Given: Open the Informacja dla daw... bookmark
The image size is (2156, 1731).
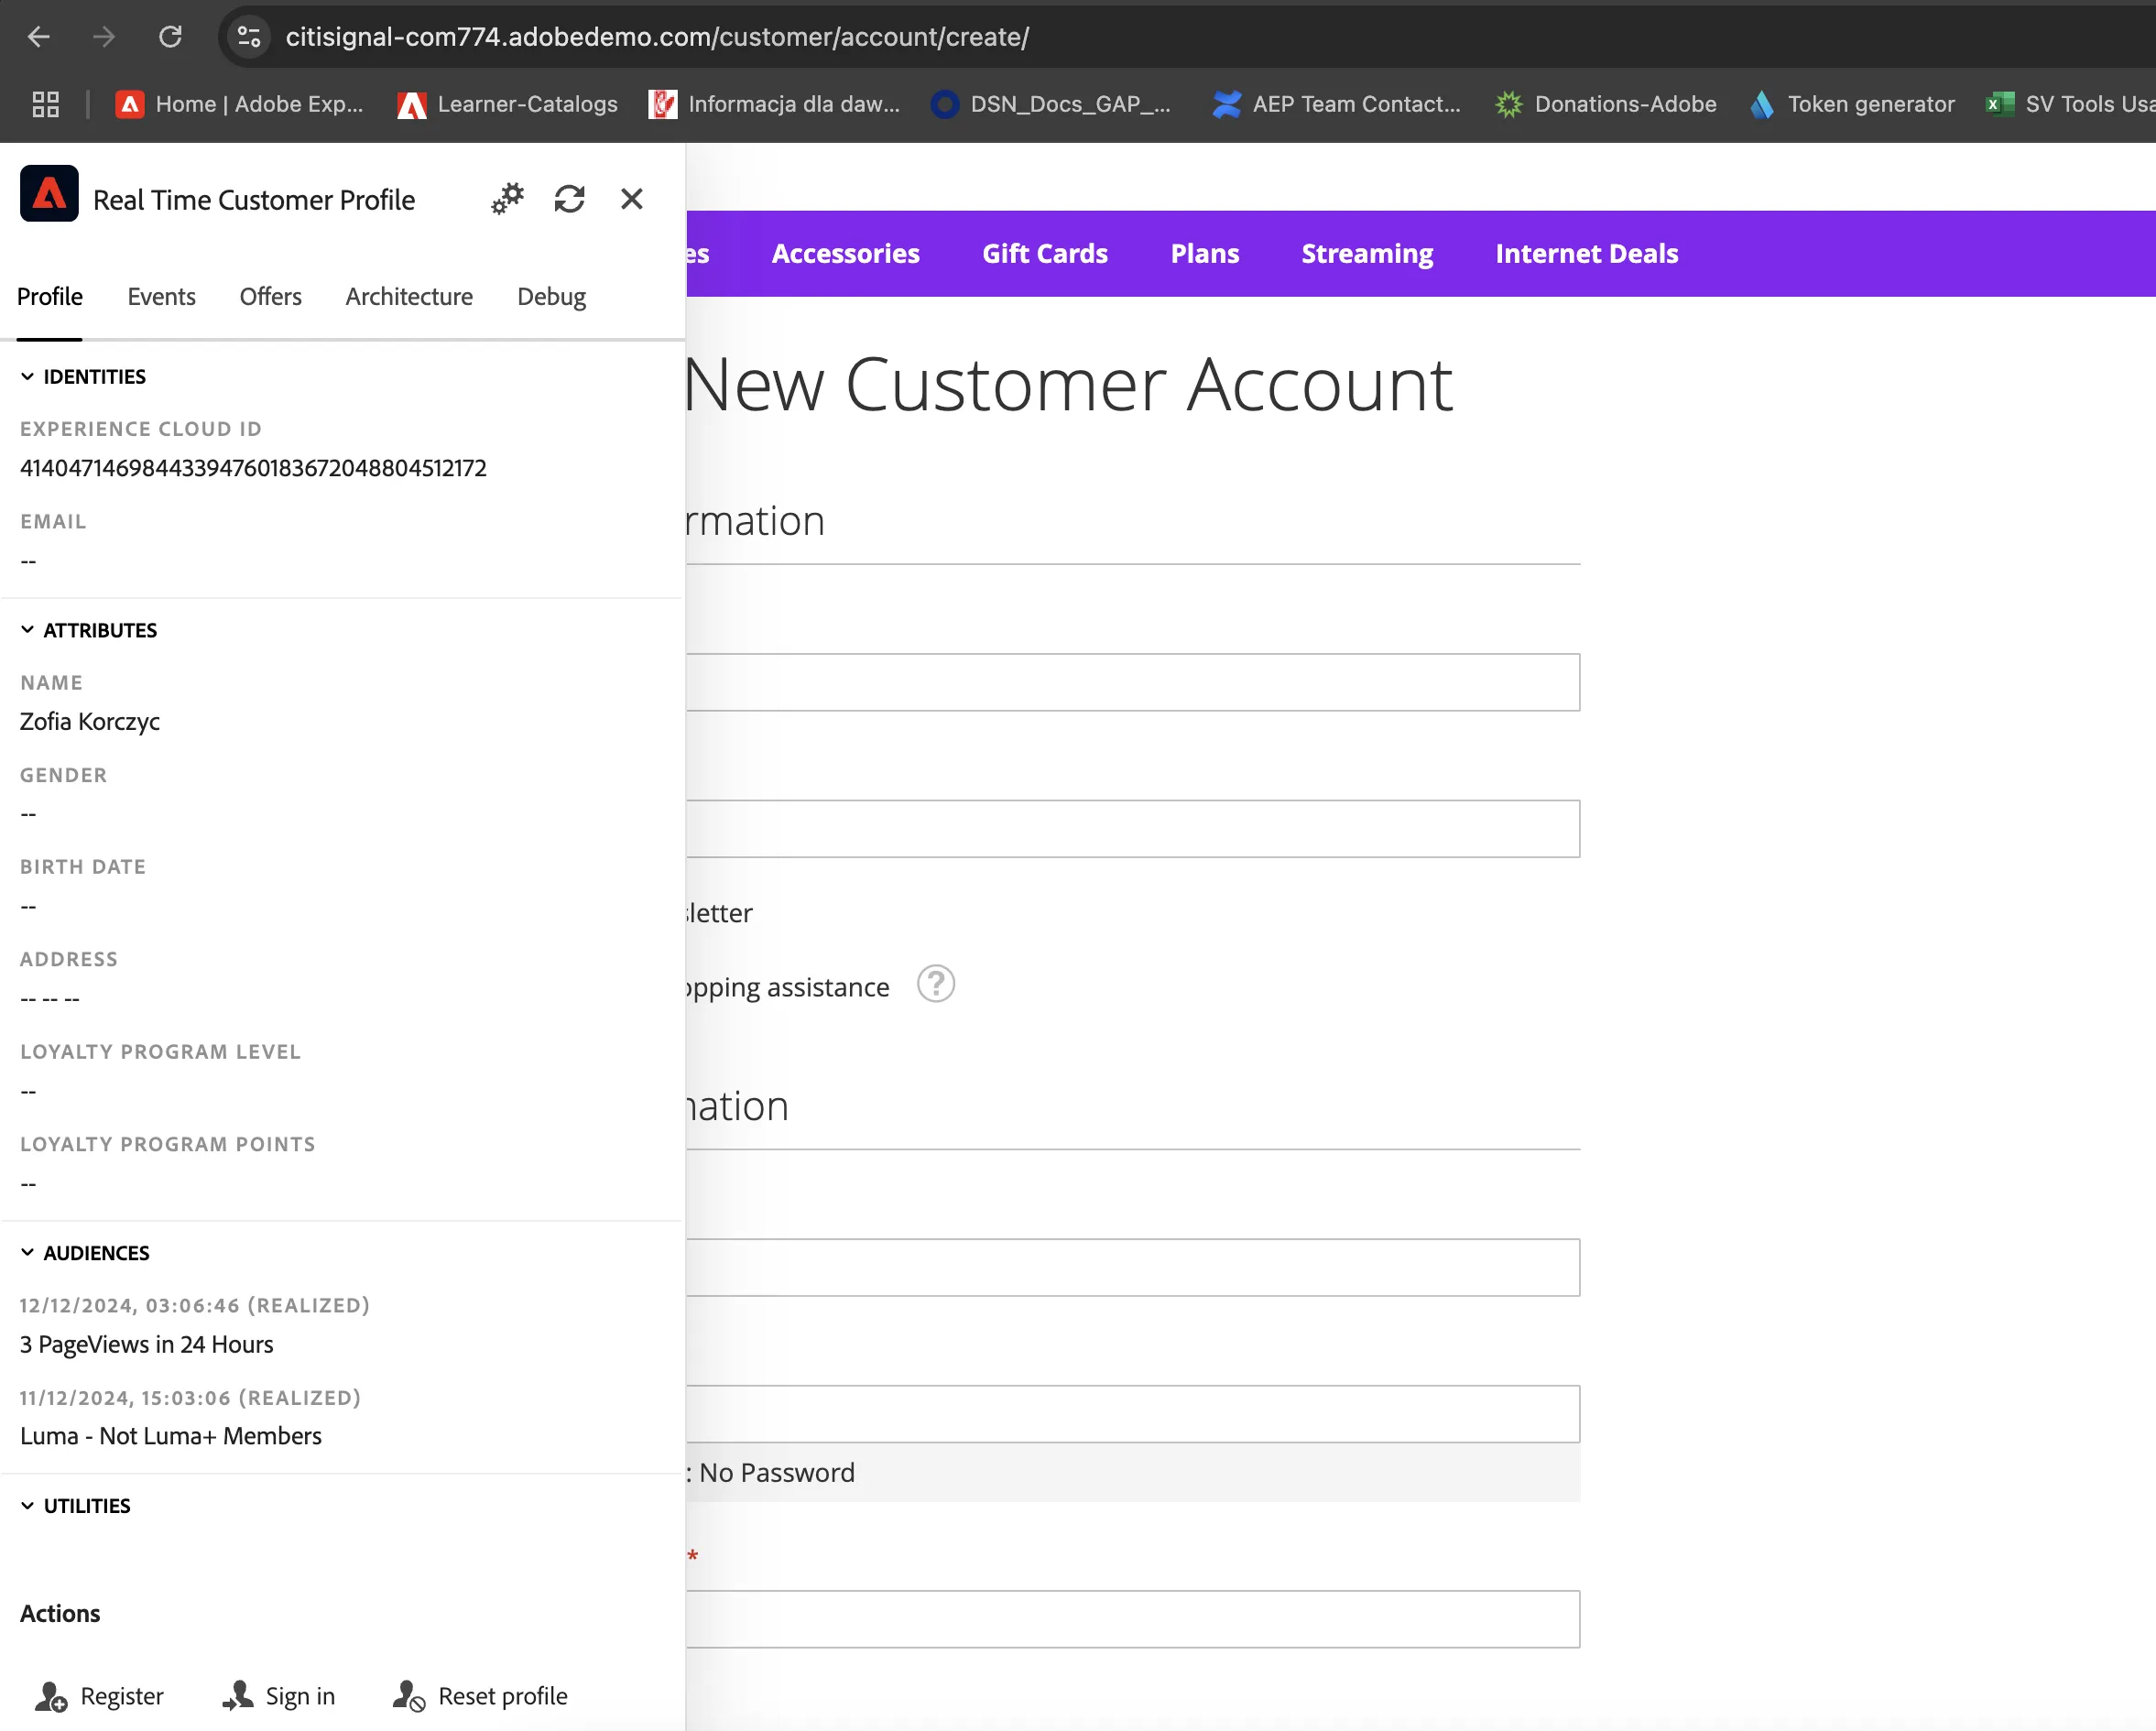Looking at the screenshot, I should (774, 104).
